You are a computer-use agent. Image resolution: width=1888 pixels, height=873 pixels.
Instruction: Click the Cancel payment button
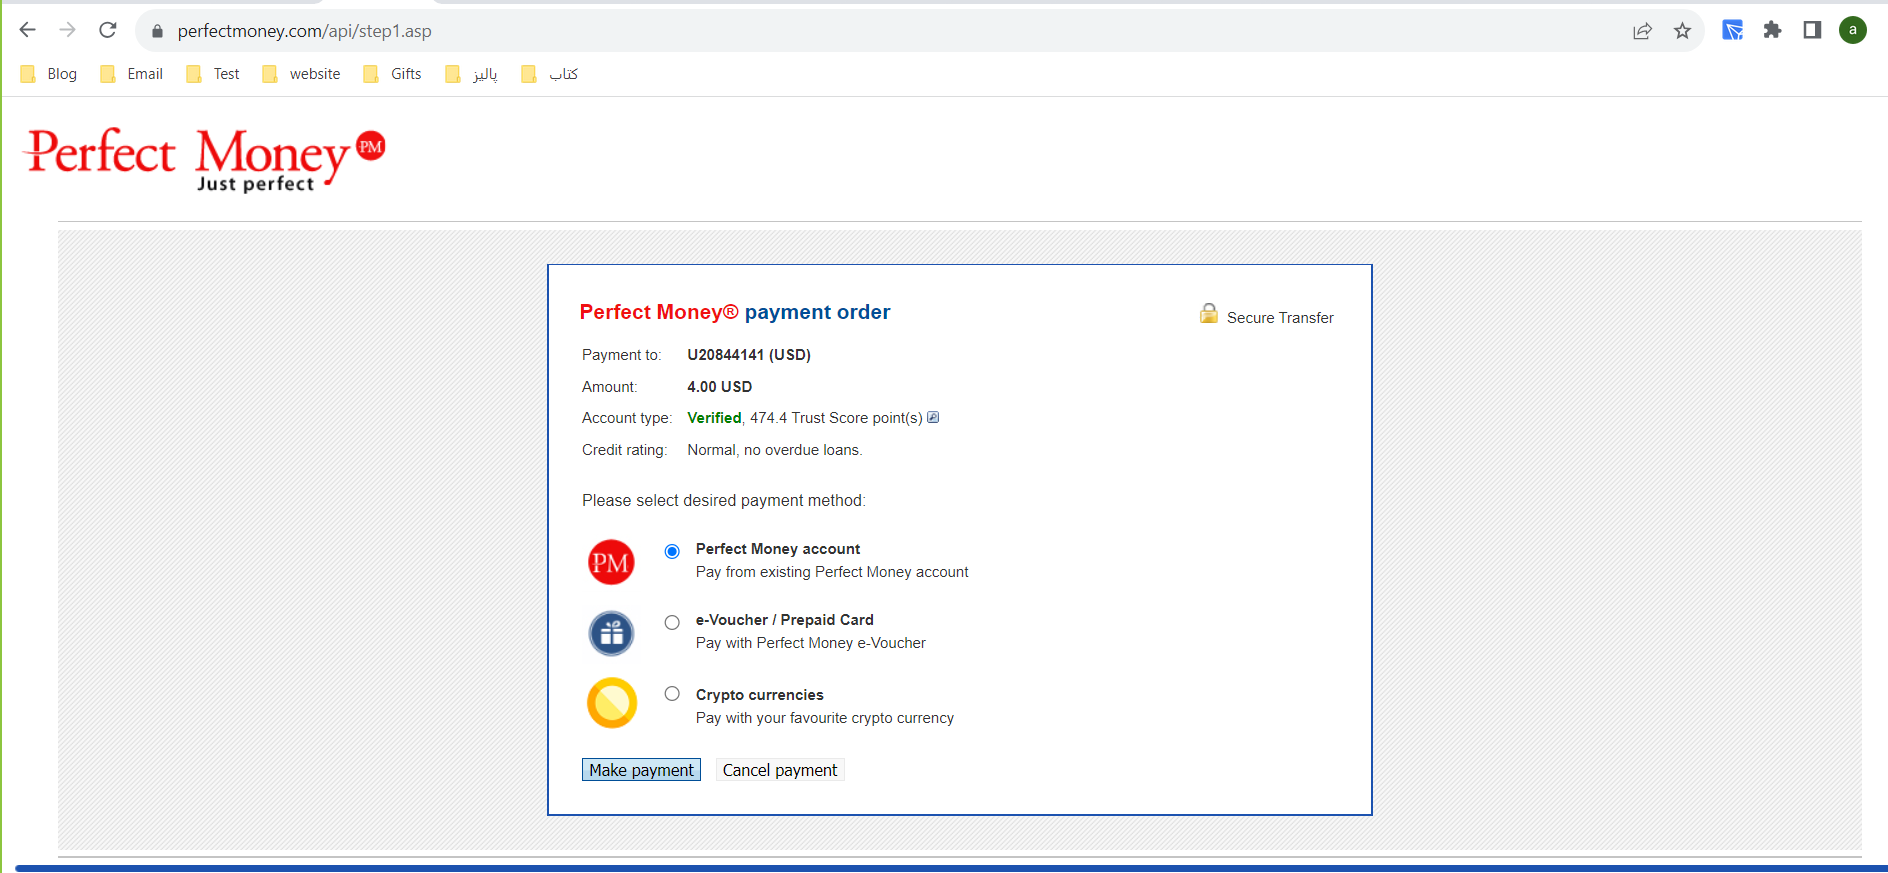pos(780,770)
